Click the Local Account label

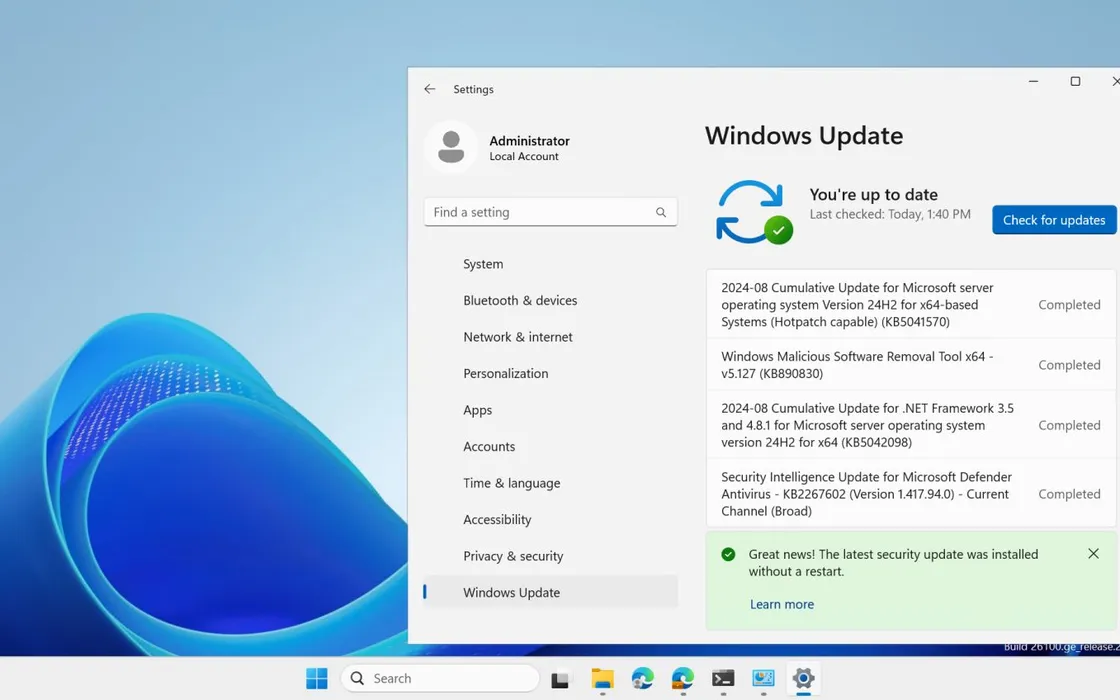[x=524, y=156]
